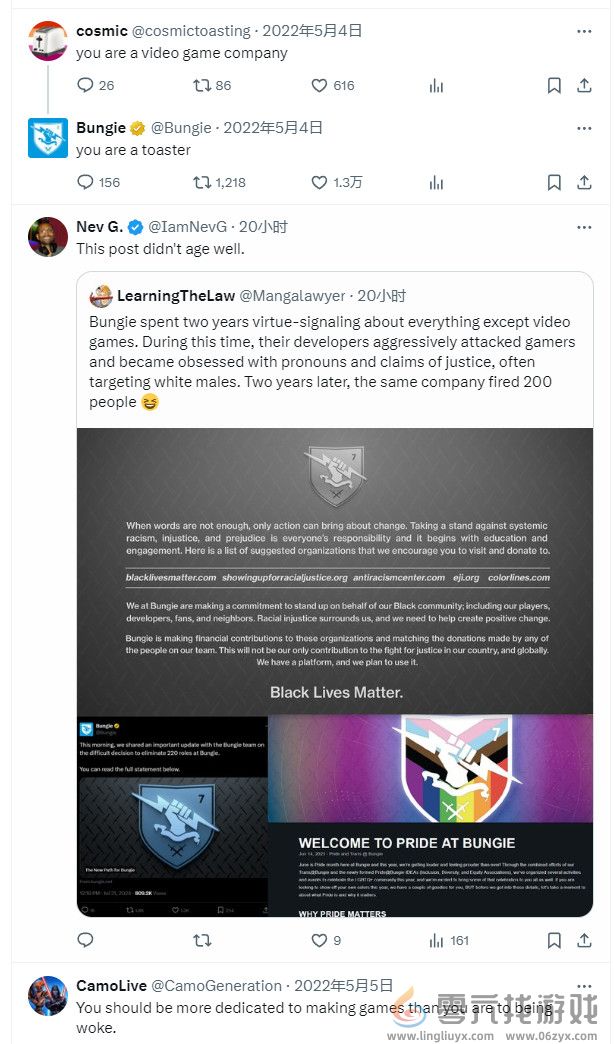614x1044 pixels.
Task: View analytics on Bungie's tweet
Action: (x=436, y=182)
